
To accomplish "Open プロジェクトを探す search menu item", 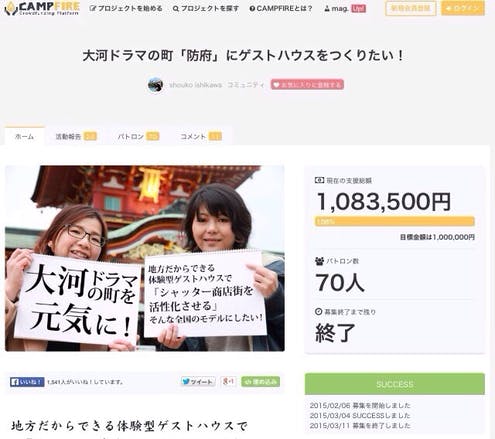I will click(206, 9).
